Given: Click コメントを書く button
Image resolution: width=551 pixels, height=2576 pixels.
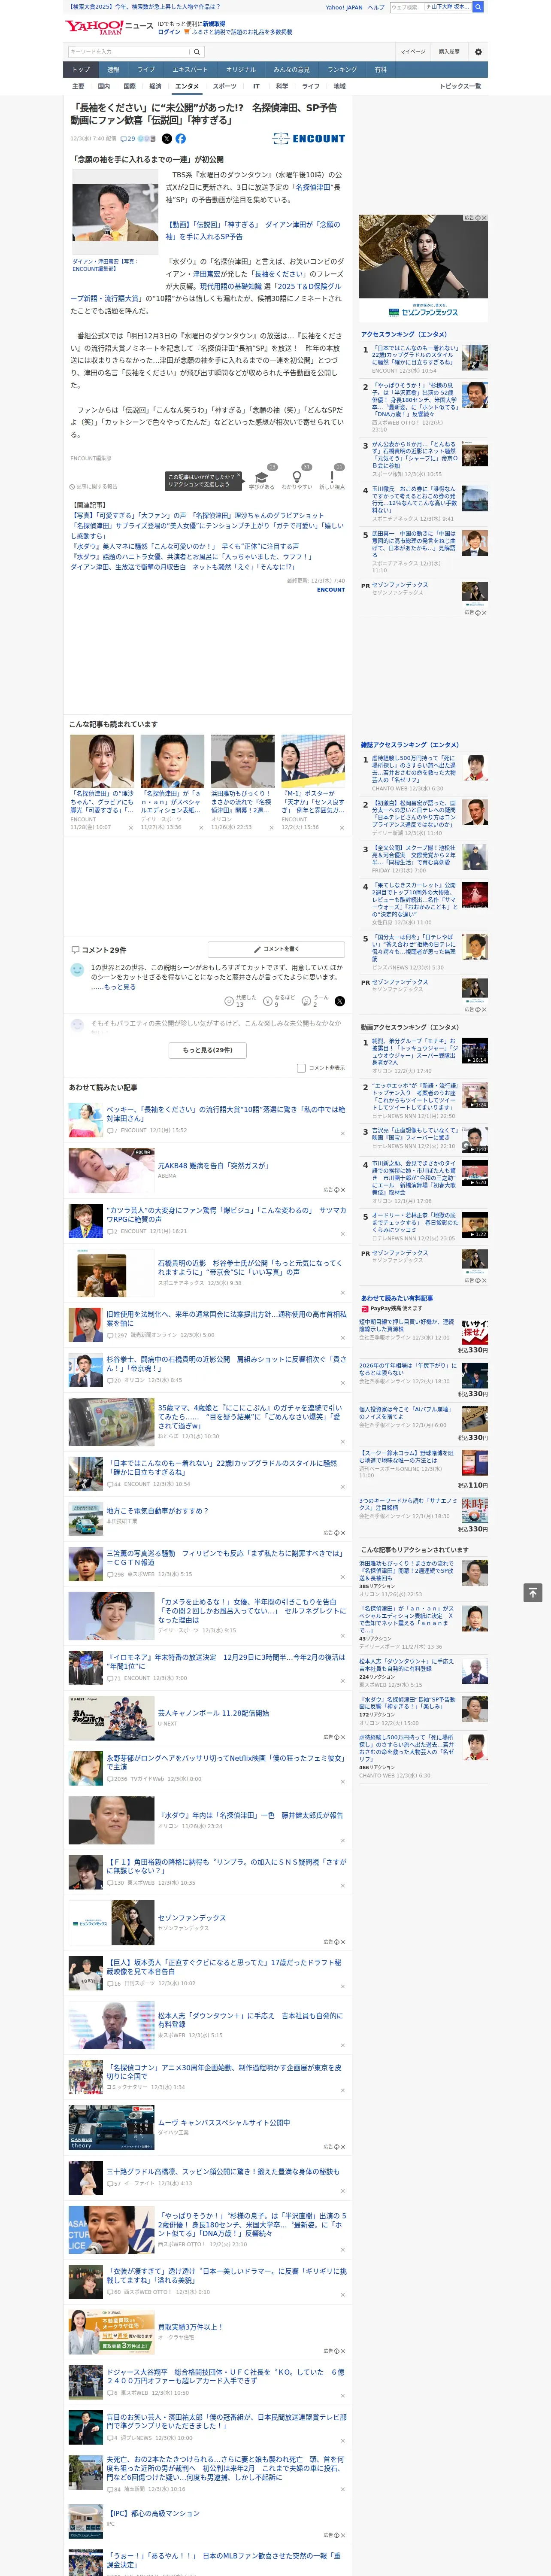Looking at the screenshot, I should (x=277, y=949).
